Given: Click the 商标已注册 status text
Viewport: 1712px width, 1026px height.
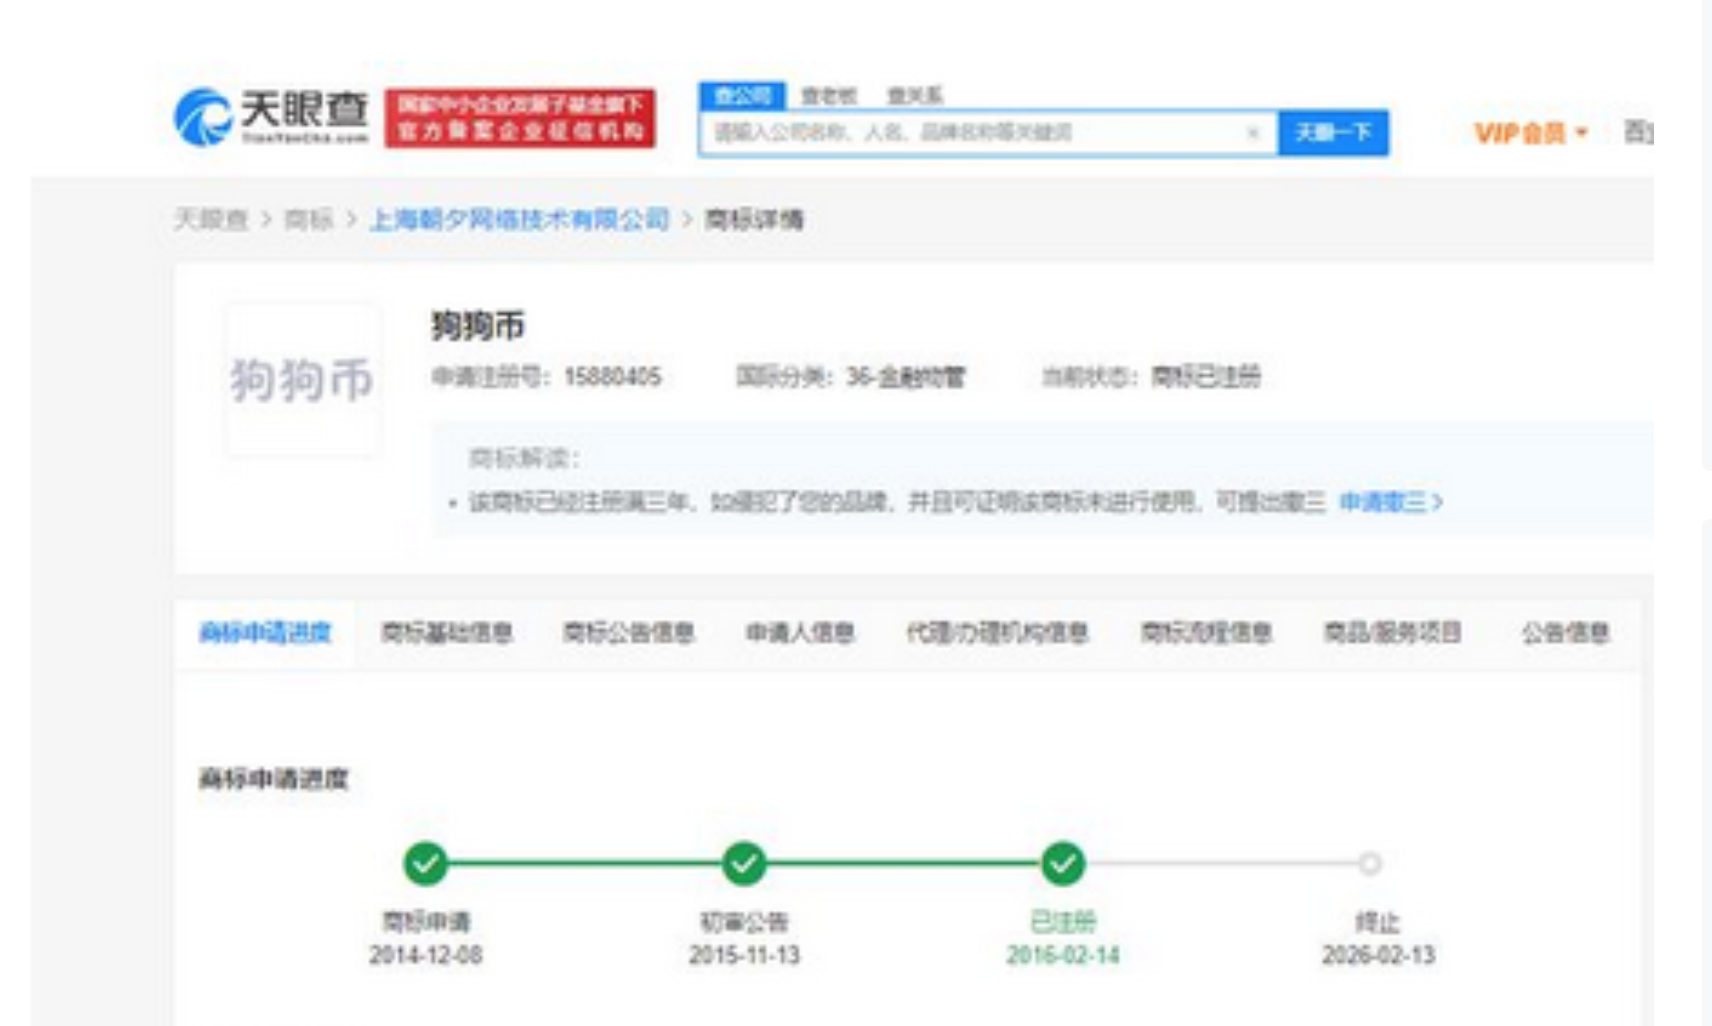Looking at the screenshot, I should (1206, 377).
